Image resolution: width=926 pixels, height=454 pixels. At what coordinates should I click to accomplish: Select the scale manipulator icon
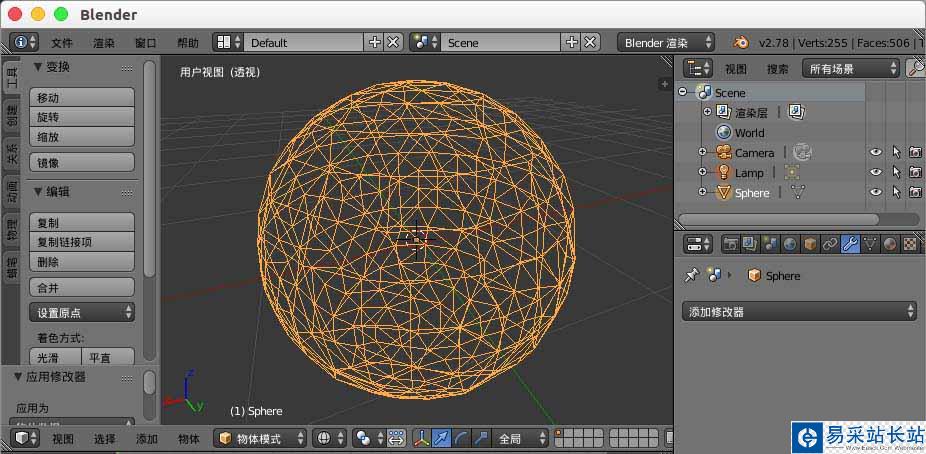coord(481,439)
